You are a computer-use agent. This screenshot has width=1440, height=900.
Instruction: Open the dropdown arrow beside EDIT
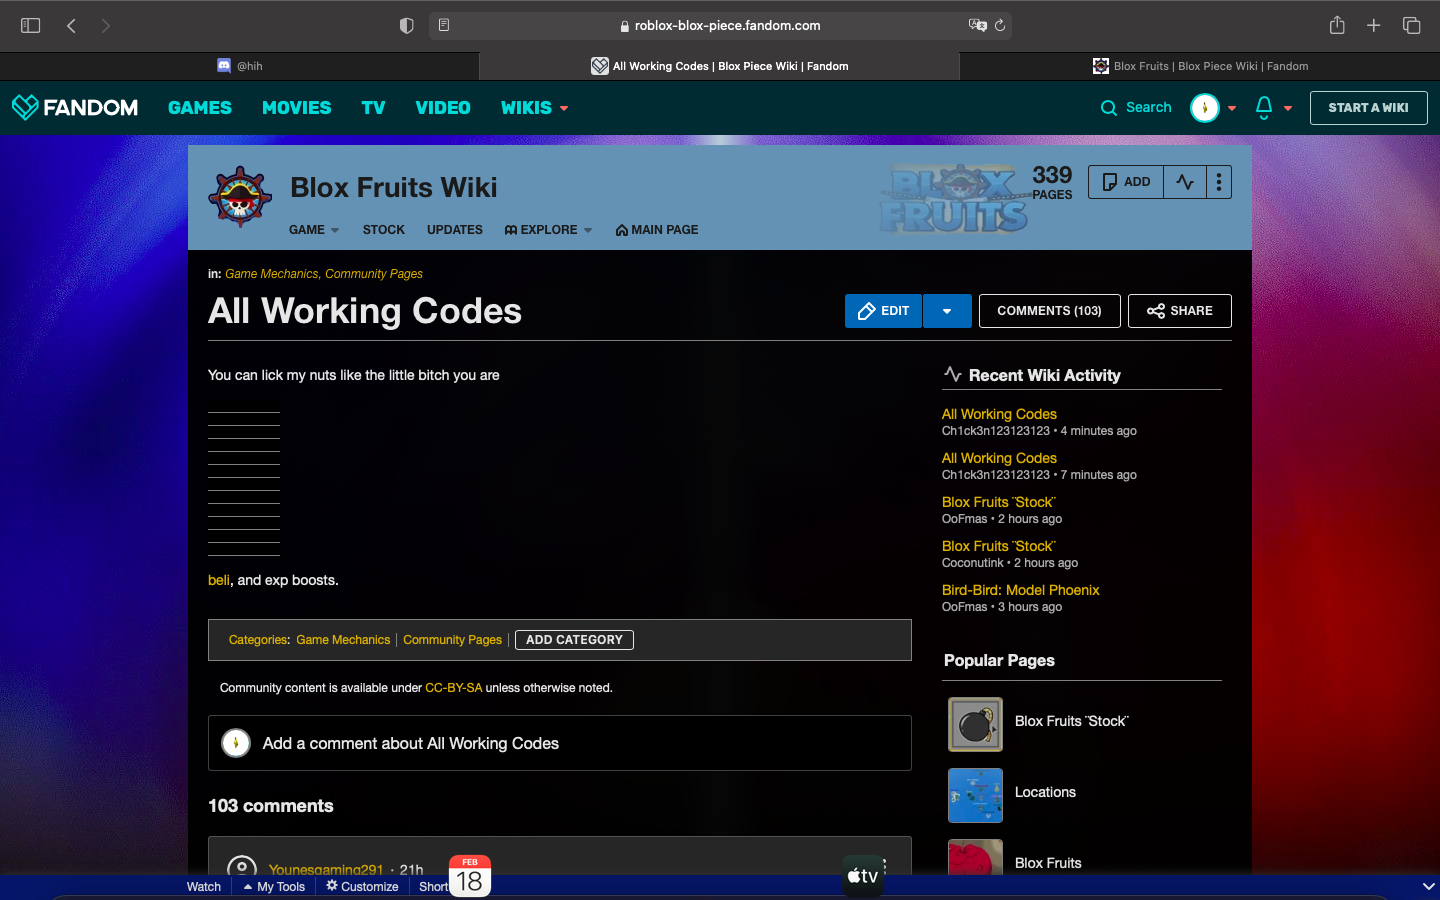pyautogui.click(x=947, y=311)
